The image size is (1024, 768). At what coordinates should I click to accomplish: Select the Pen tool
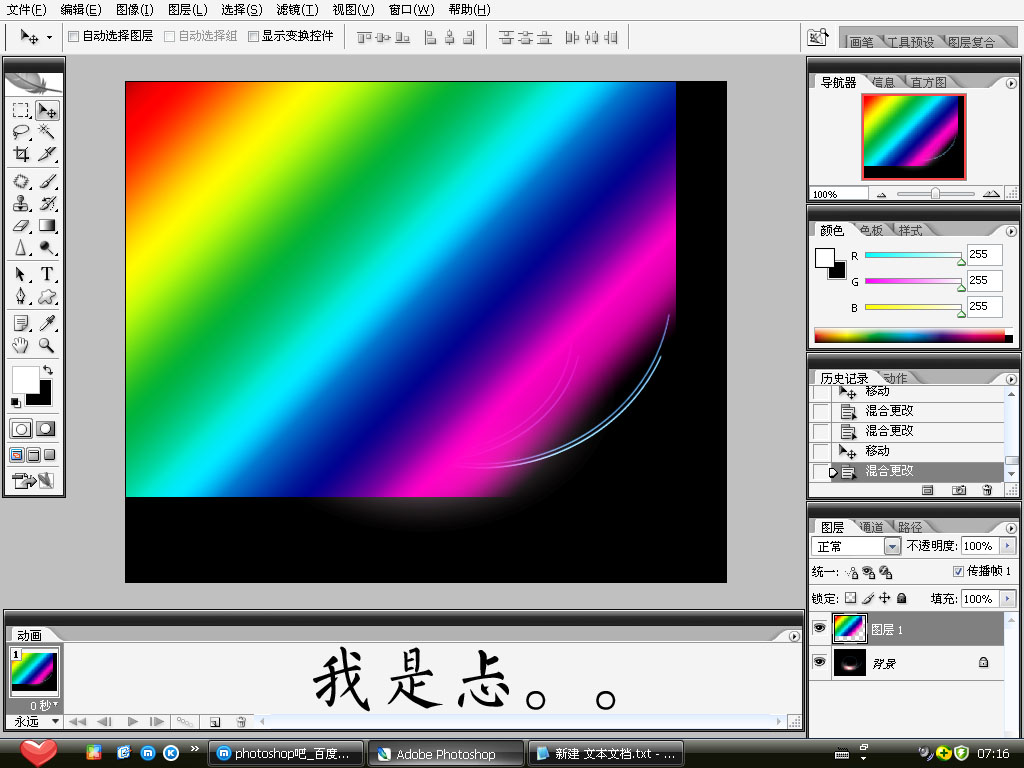pos(21,296)
